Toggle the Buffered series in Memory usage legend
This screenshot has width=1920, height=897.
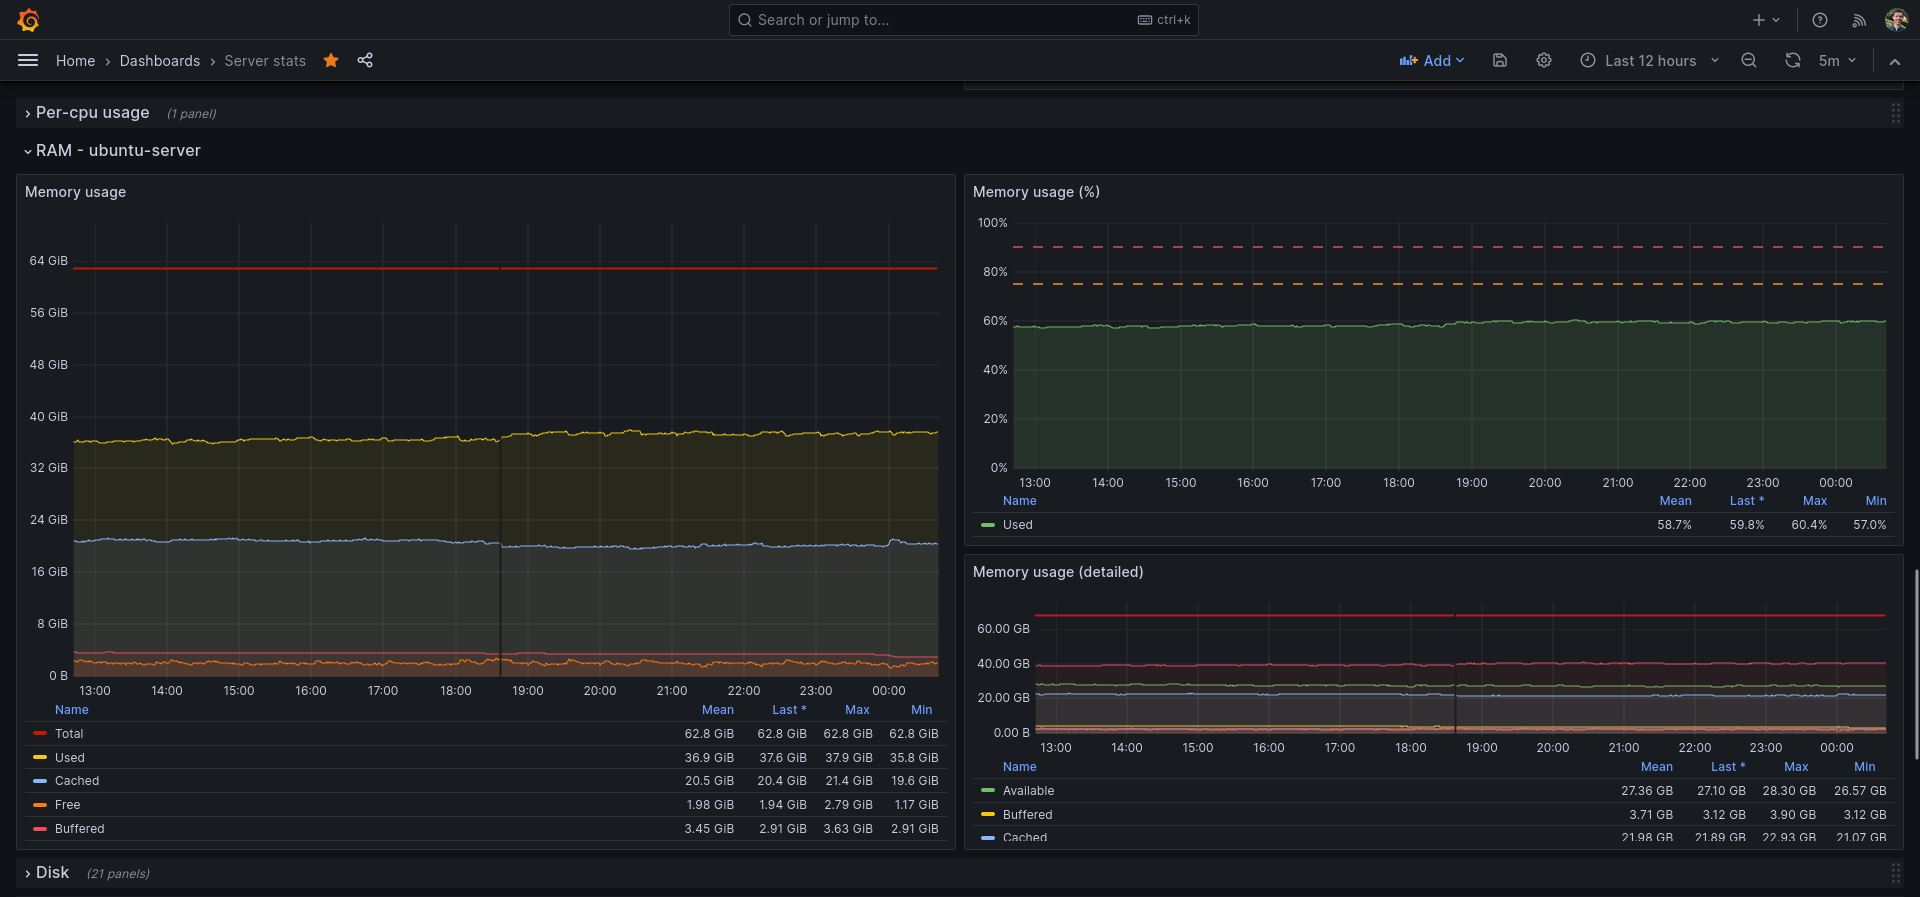coord(79,829)
